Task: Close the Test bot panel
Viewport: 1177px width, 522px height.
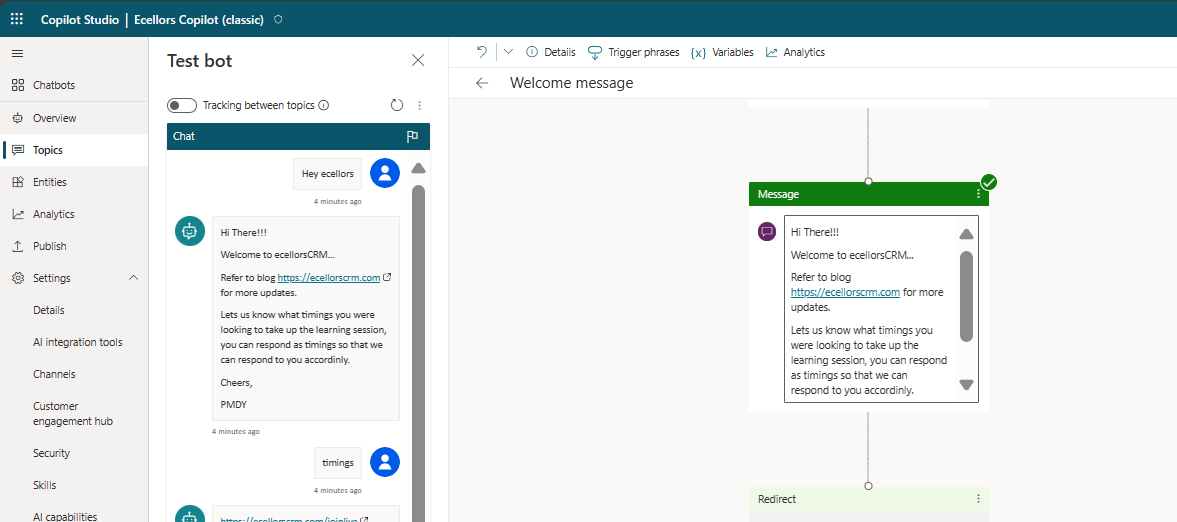Action: point(418,61)
